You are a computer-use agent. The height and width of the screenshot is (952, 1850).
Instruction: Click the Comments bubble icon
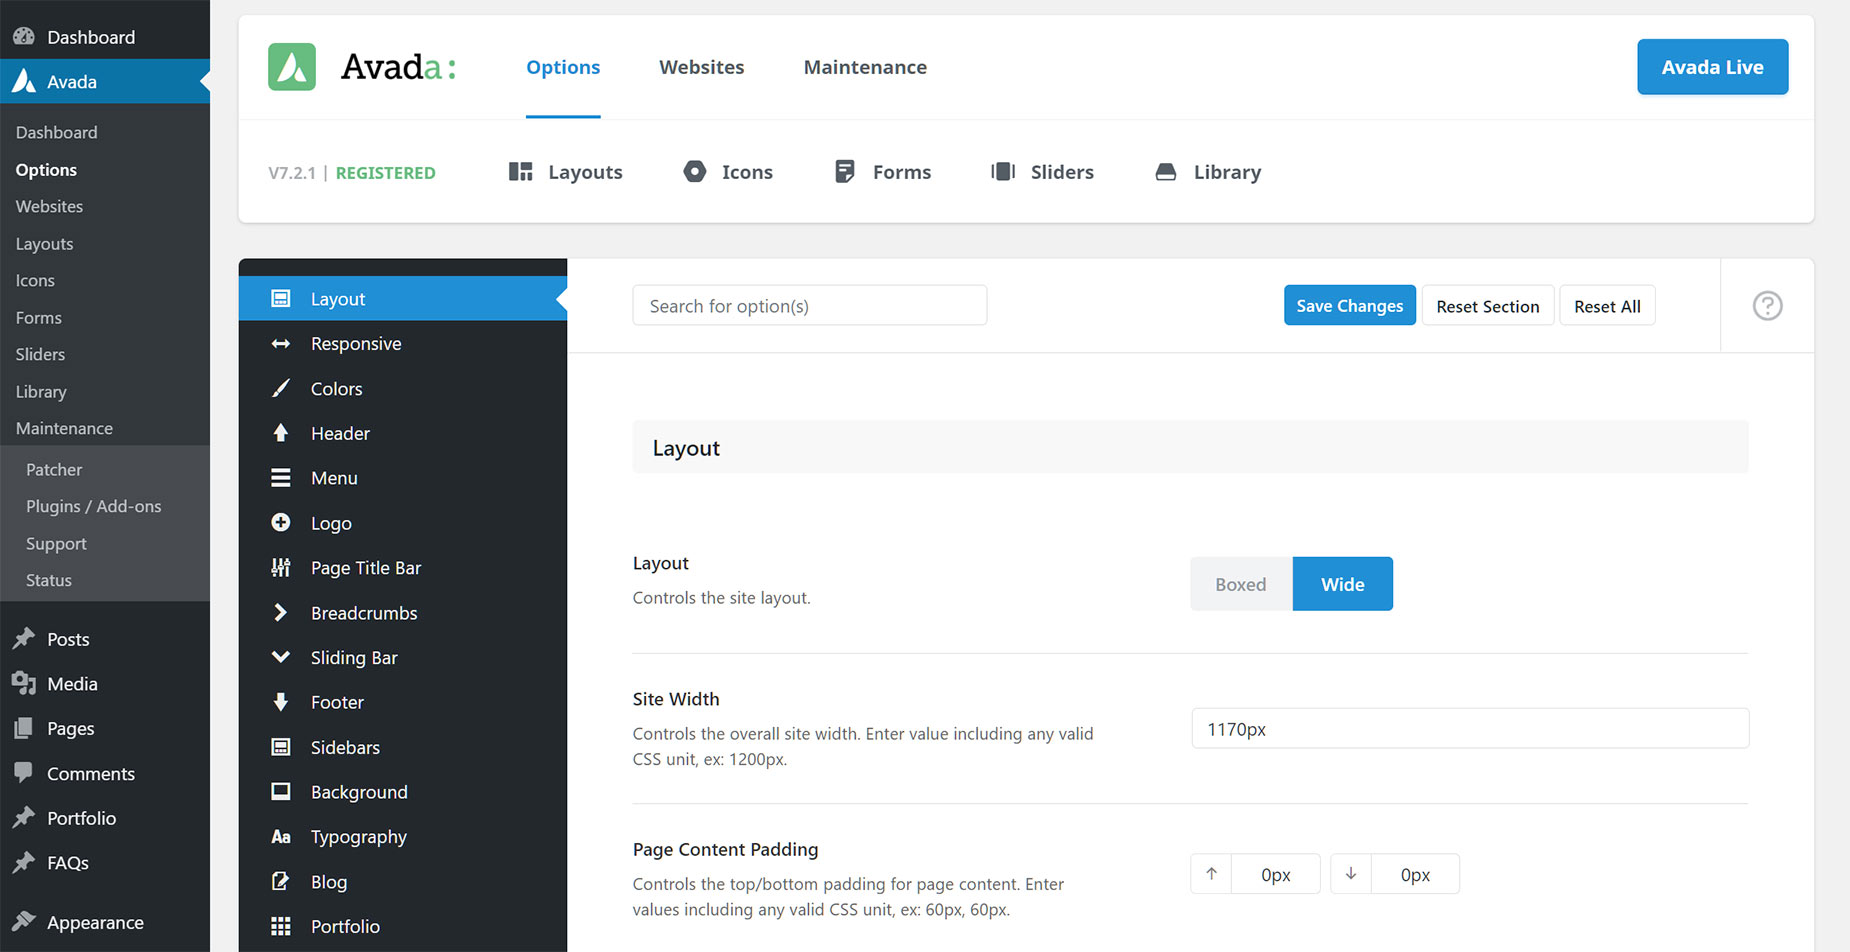pos(24,772)
